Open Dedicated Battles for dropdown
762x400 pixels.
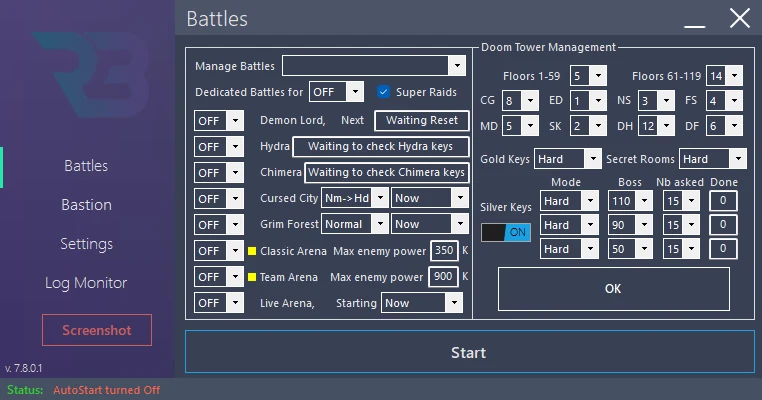[x=336, y=92]
